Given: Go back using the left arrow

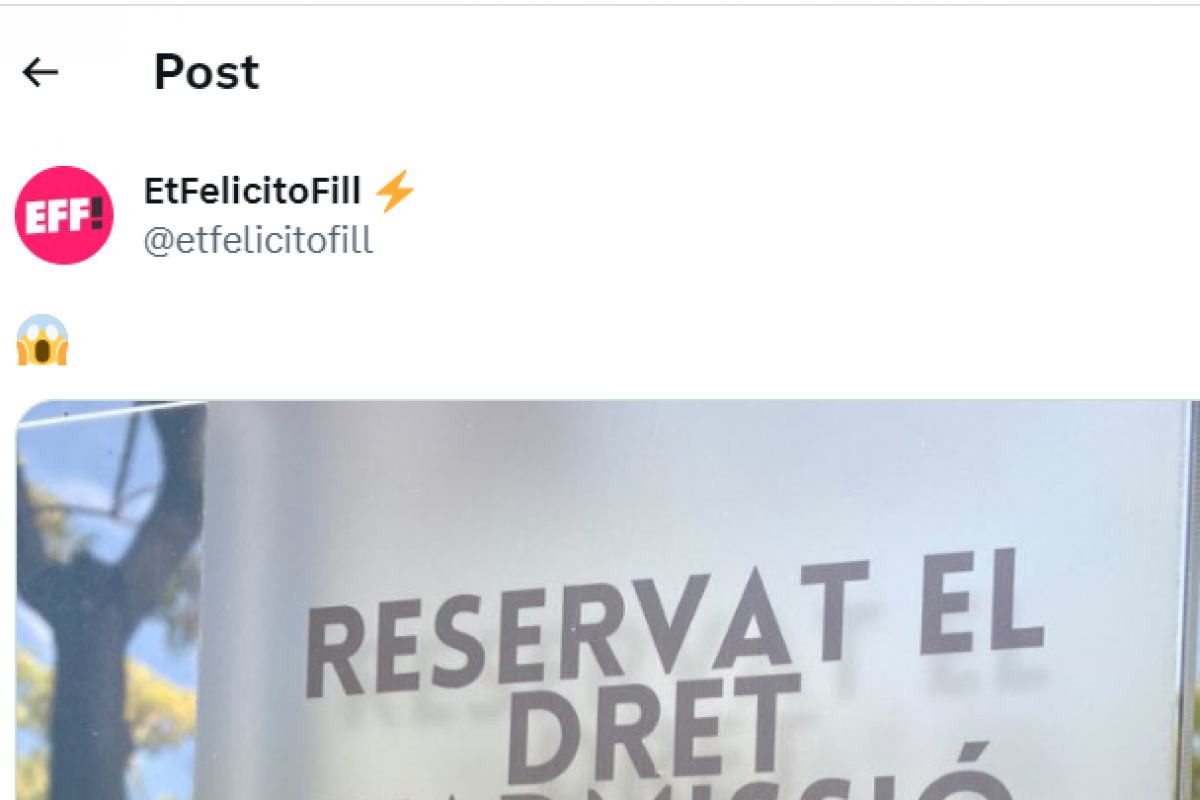Looking at the screenshot, I should (40, 72).
